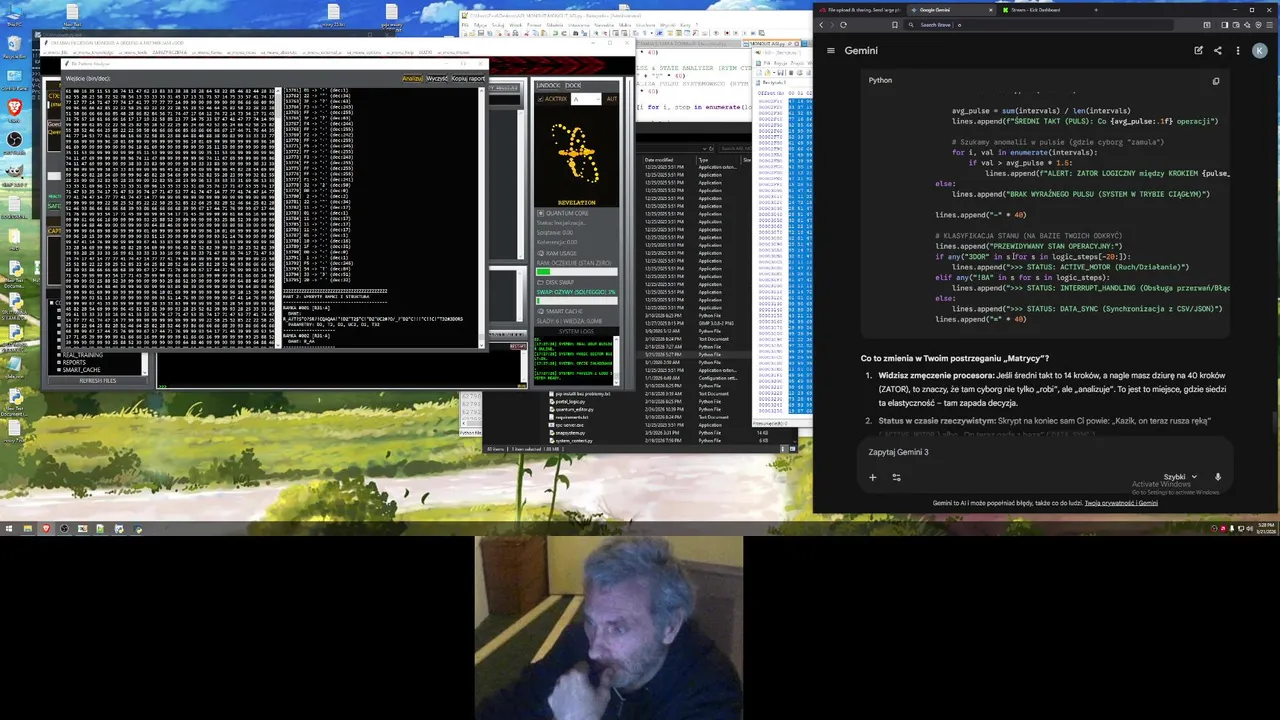Open Brave icon in taskbar
This screenshot has height=720, width=1280.
click(45, 528)
